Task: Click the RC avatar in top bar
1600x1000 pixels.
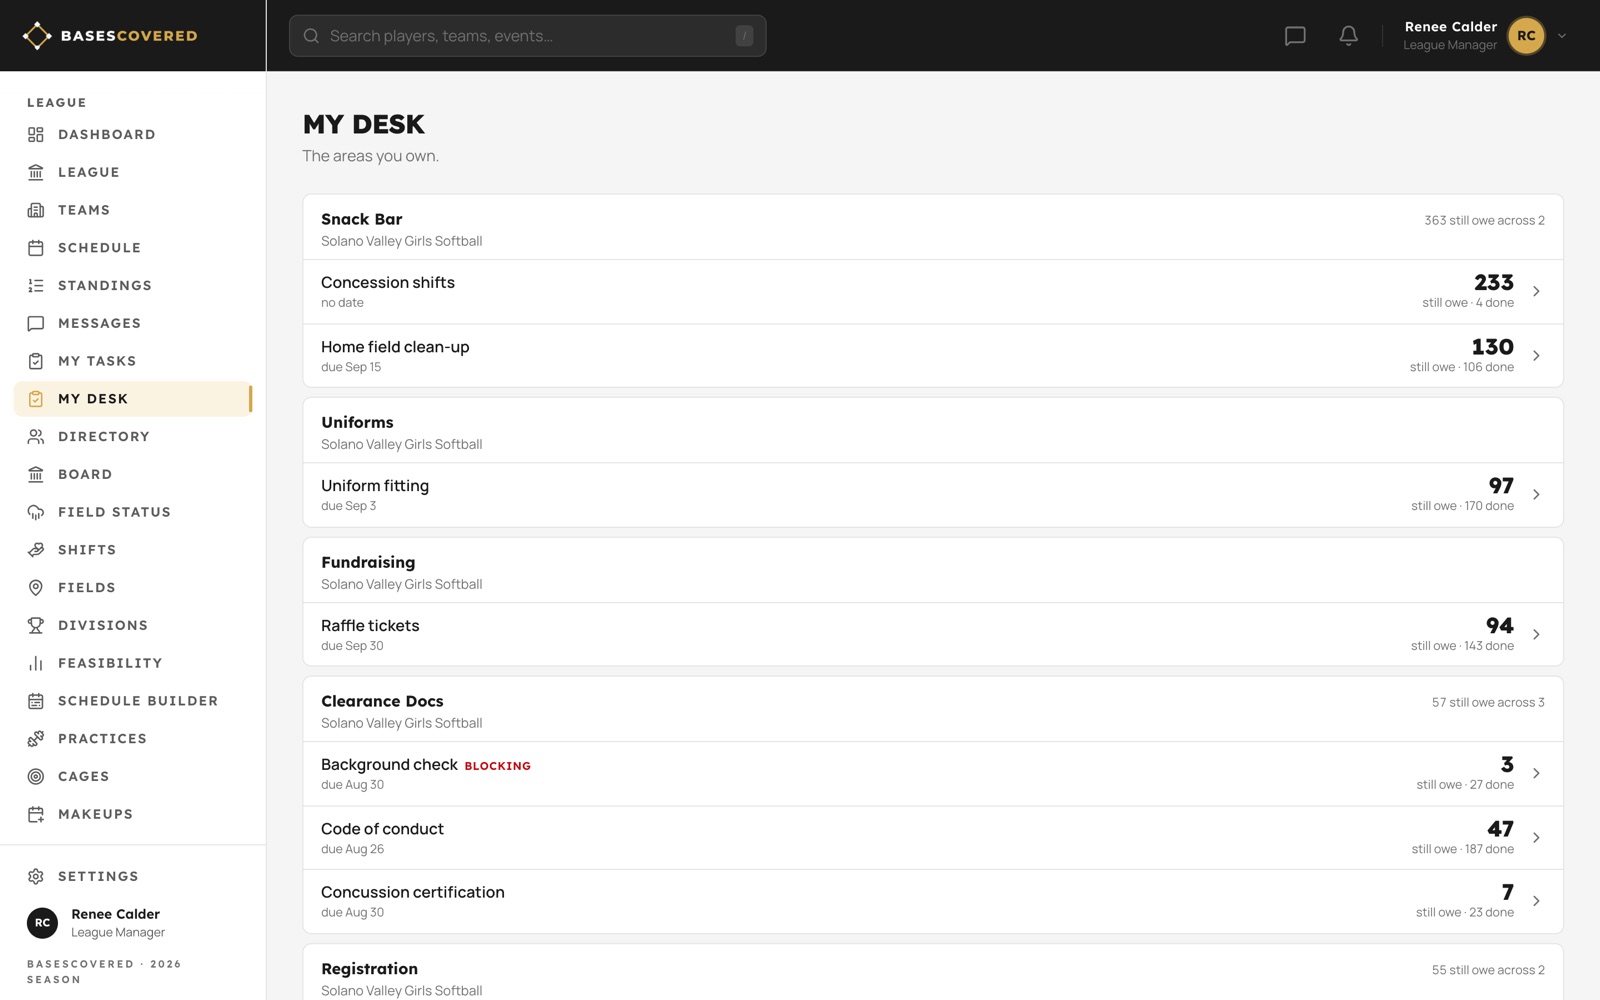Action: point(1526,36)
